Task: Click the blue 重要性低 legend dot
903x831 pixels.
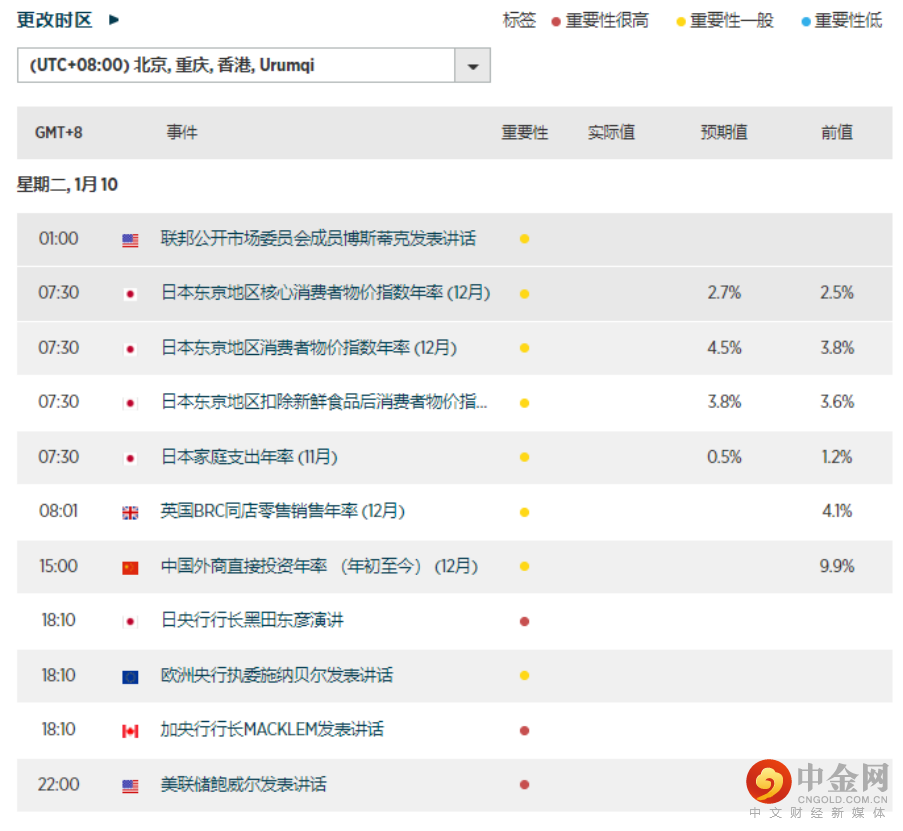Action: click(806, 22)
